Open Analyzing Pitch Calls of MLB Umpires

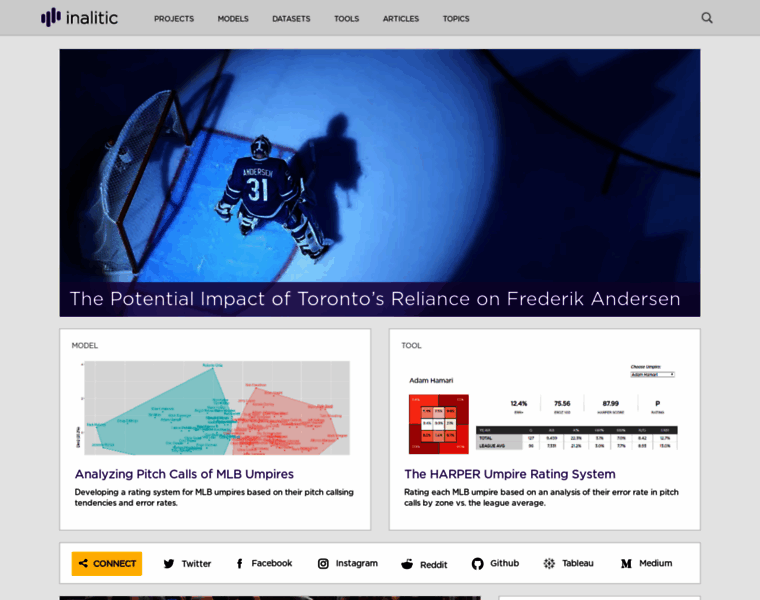point(184,474)
